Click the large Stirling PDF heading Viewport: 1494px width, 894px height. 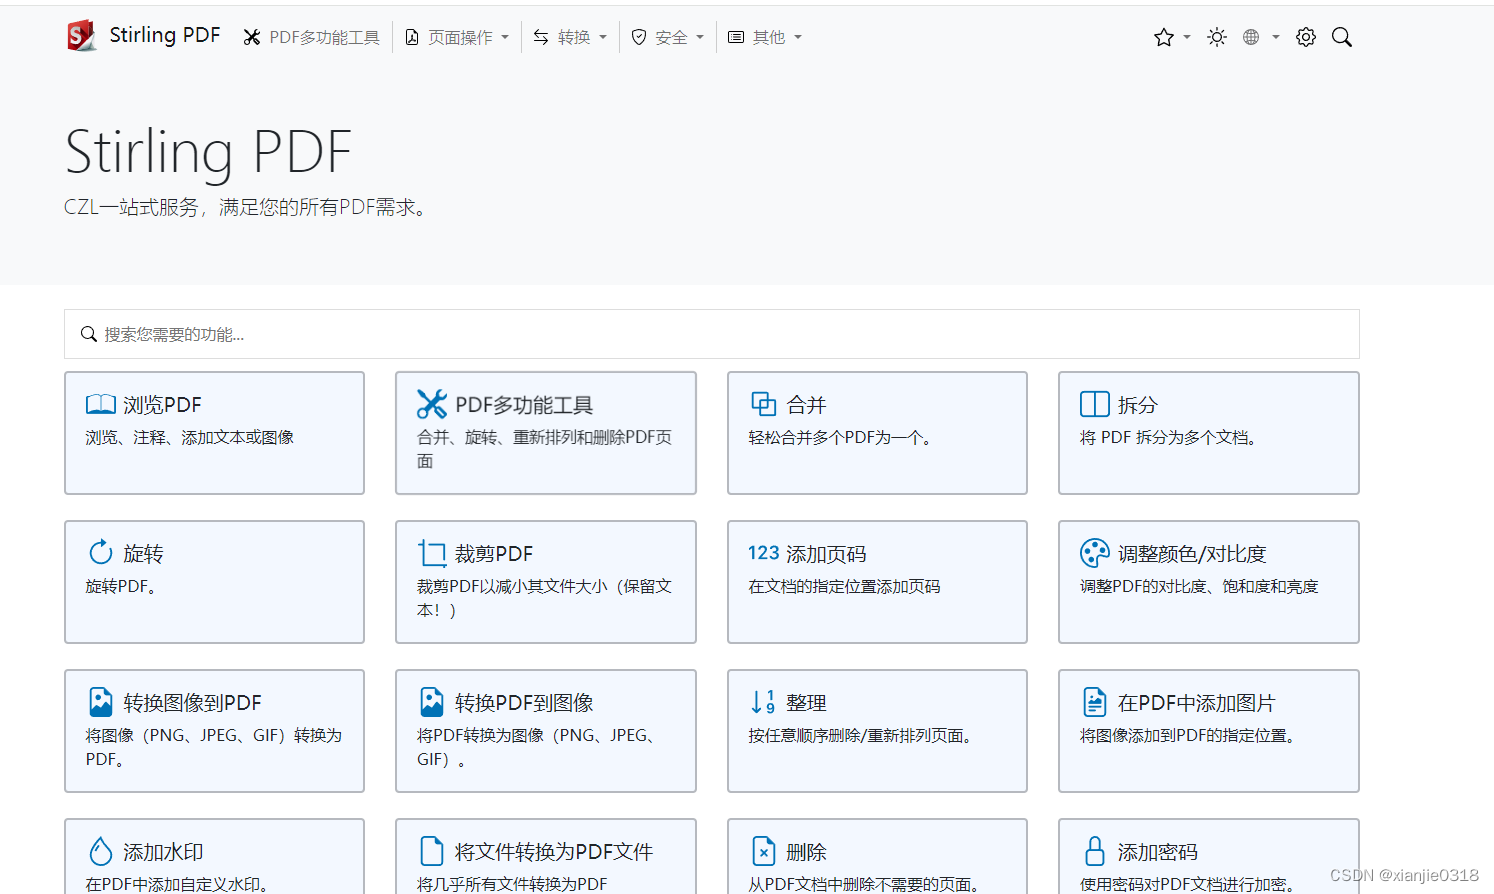[208, 153]
